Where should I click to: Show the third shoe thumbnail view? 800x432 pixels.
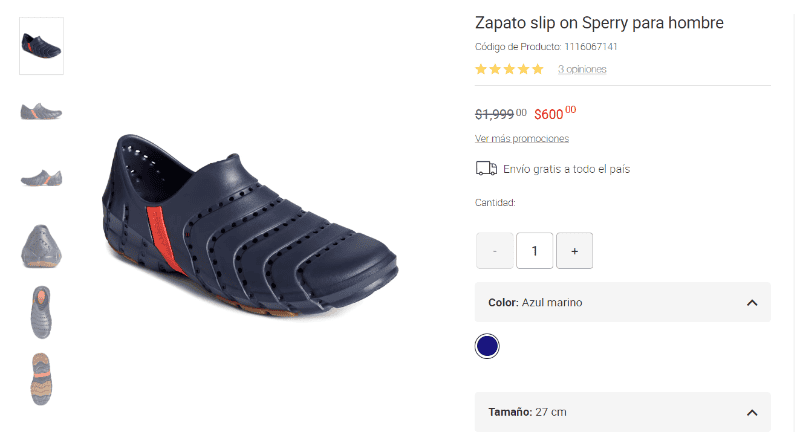tap(41, 177)
